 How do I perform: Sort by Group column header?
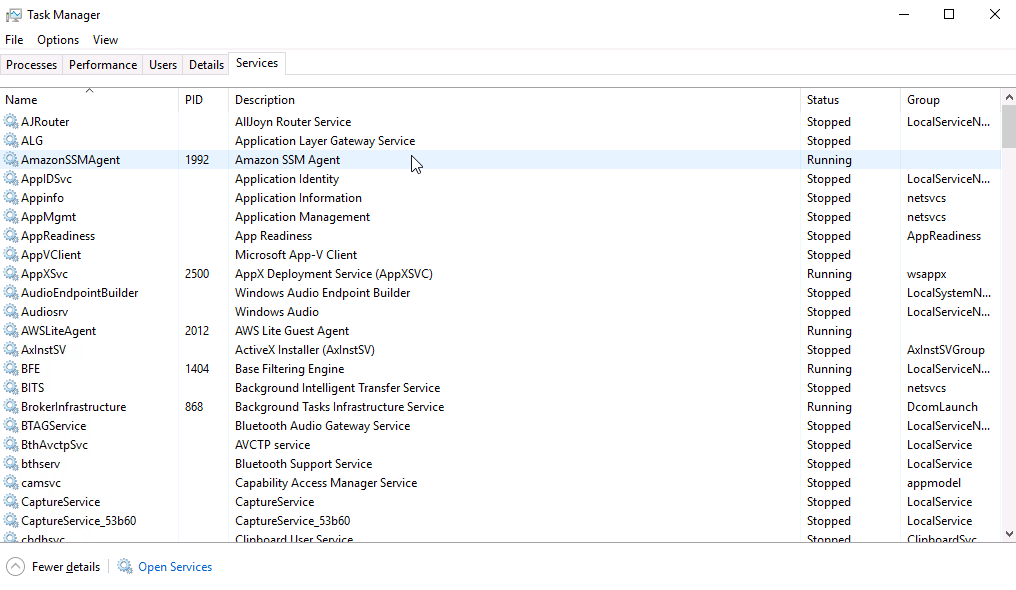click(x=951, y=100)
